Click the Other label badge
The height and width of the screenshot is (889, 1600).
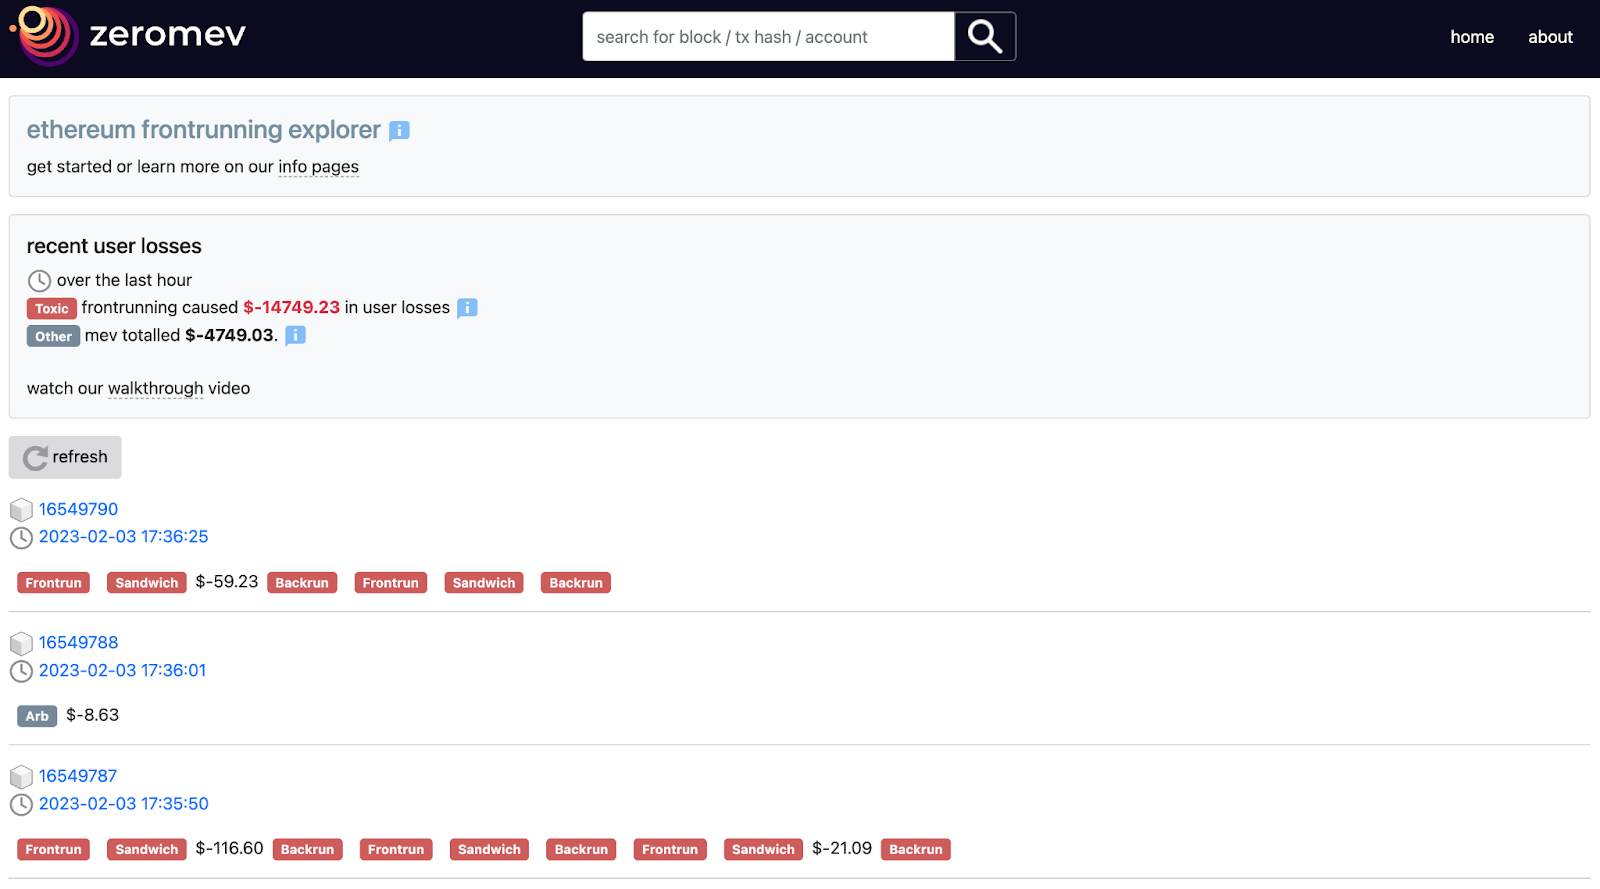(x=53, y=336)
